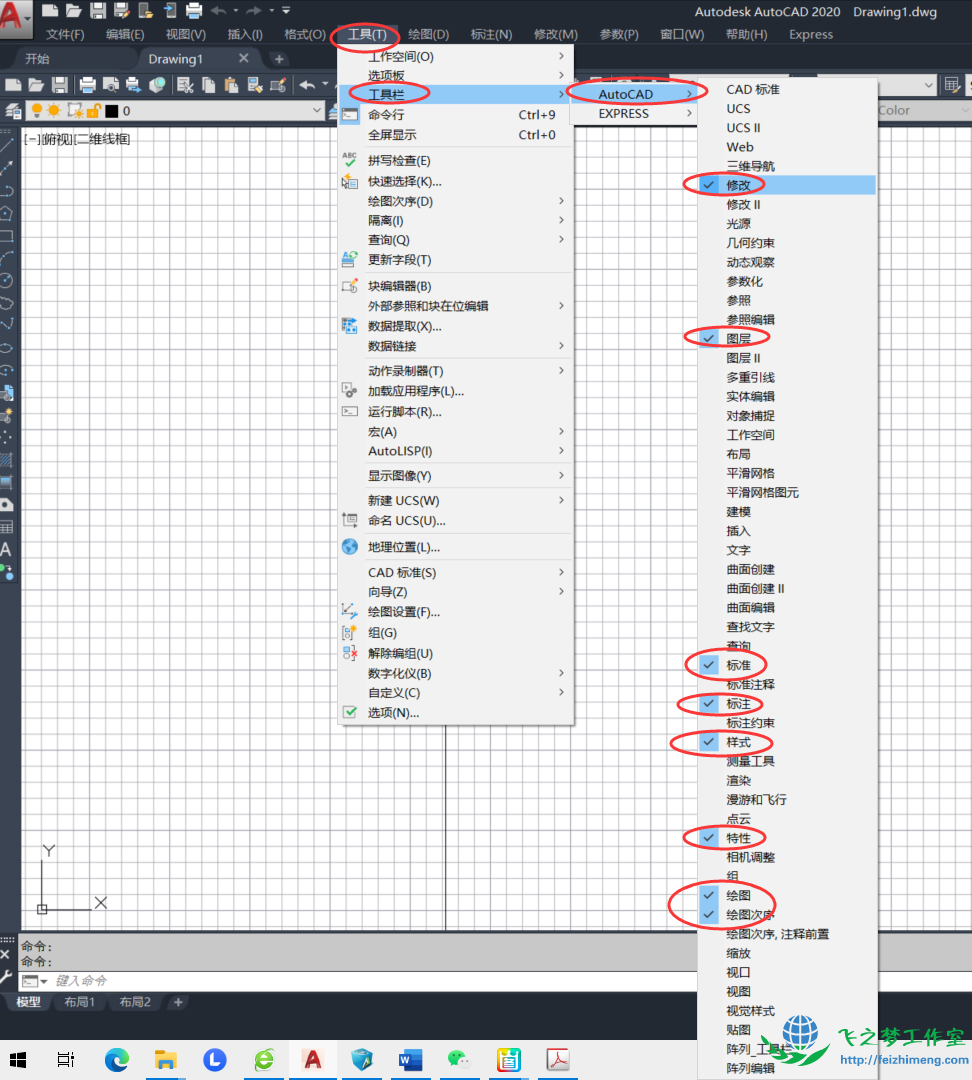Expand 选项板 submenu

click(455, 75)
